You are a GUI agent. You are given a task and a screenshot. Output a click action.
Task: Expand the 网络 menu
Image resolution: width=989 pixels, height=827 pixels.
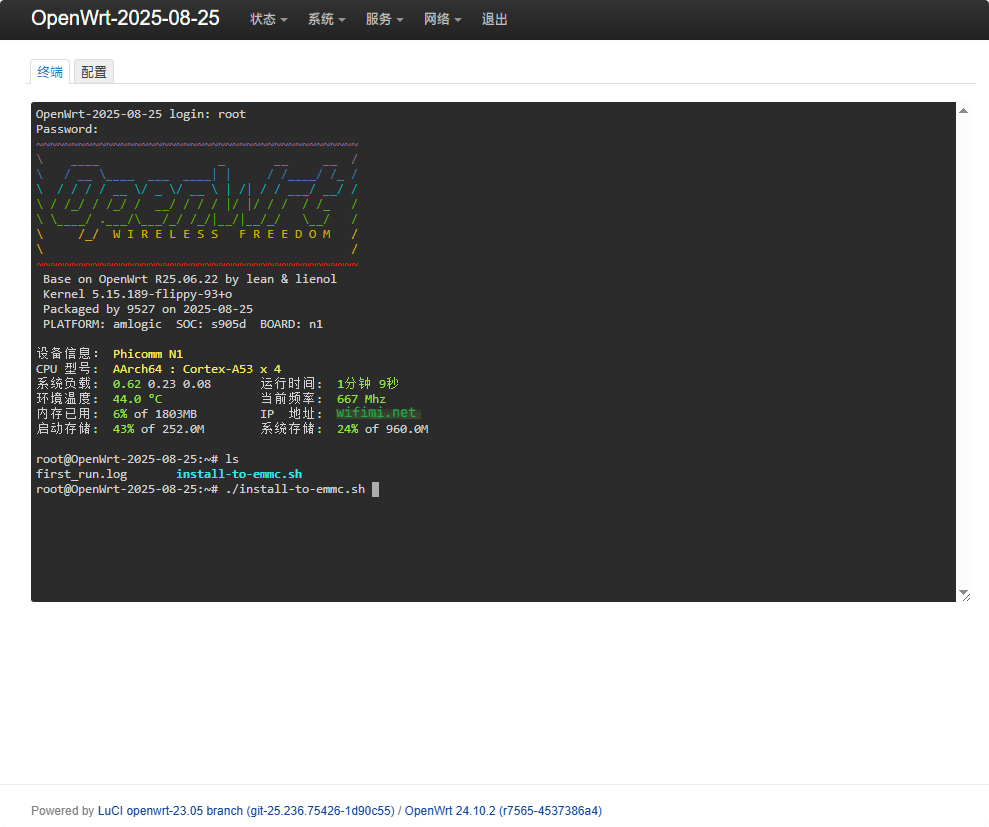(442, 20)
